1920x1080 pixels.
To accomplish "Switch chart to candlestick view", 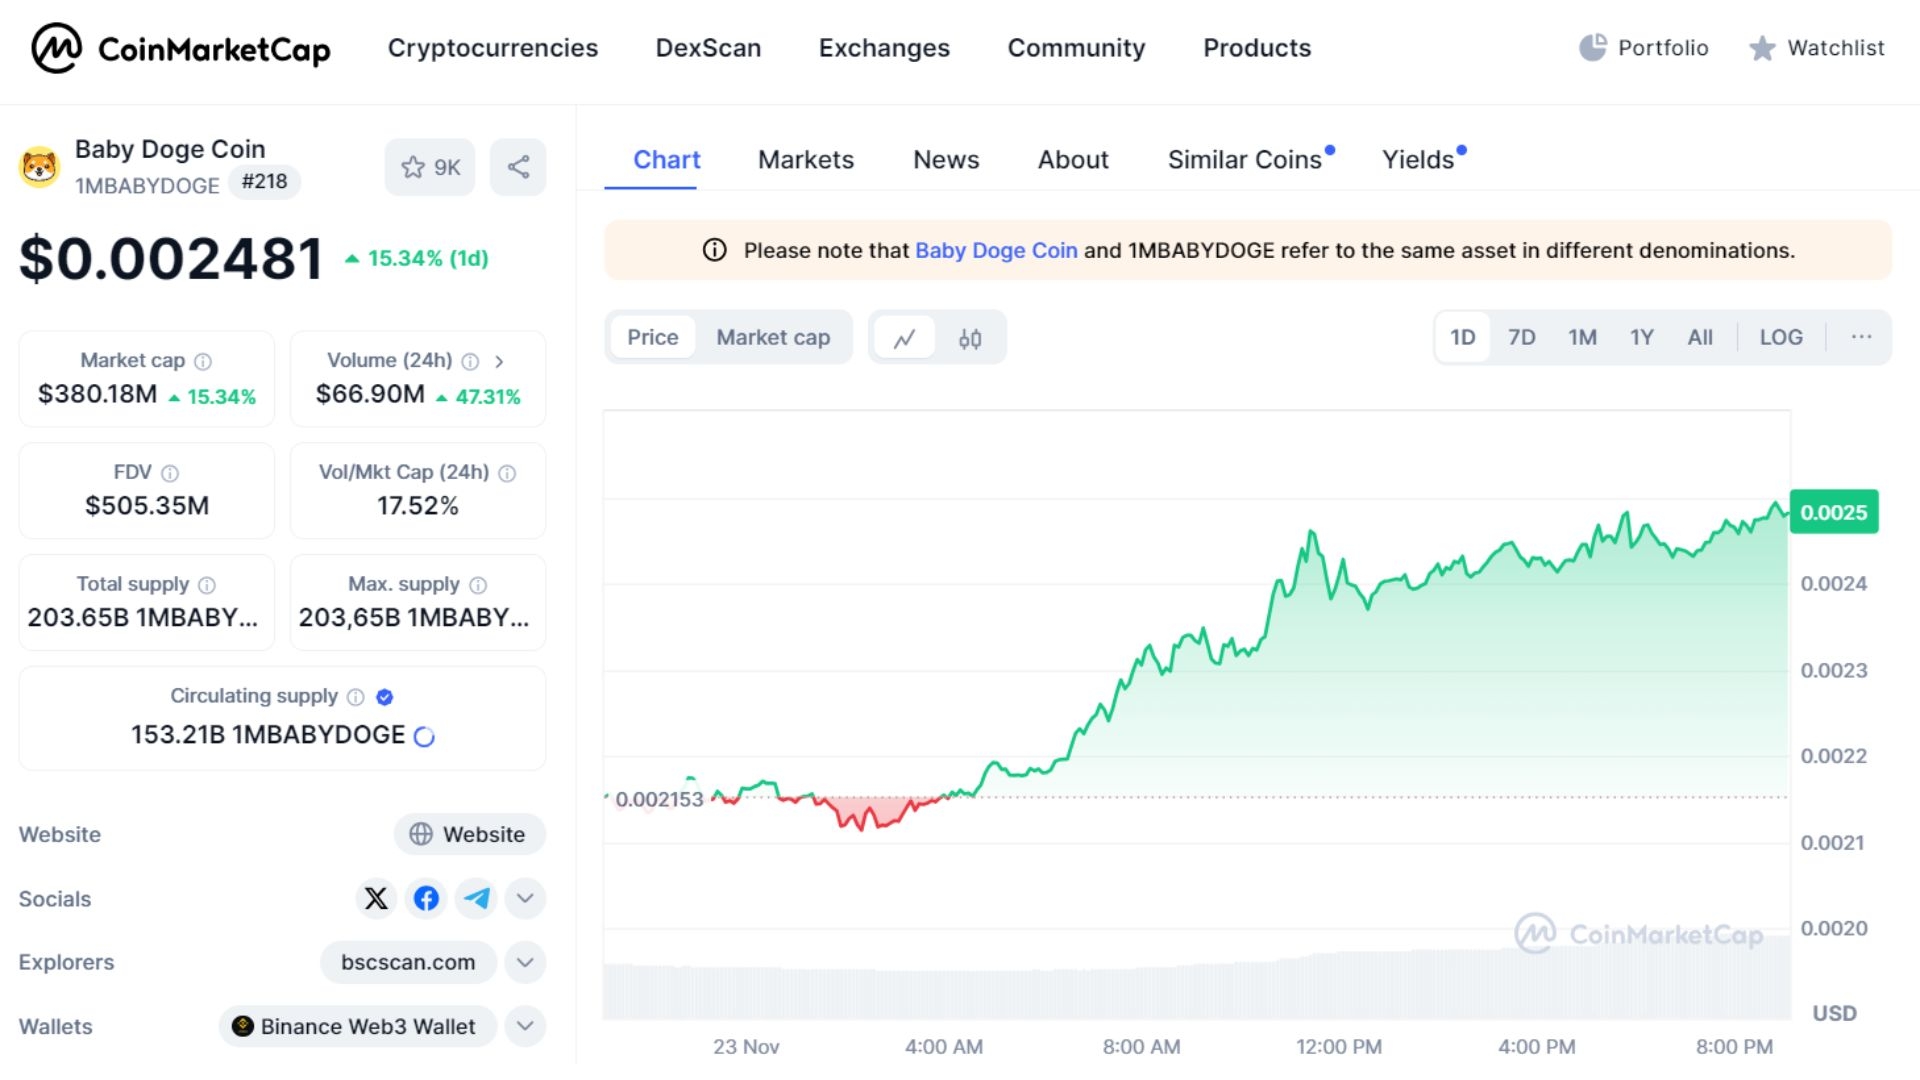I will [x=971, y=337].
